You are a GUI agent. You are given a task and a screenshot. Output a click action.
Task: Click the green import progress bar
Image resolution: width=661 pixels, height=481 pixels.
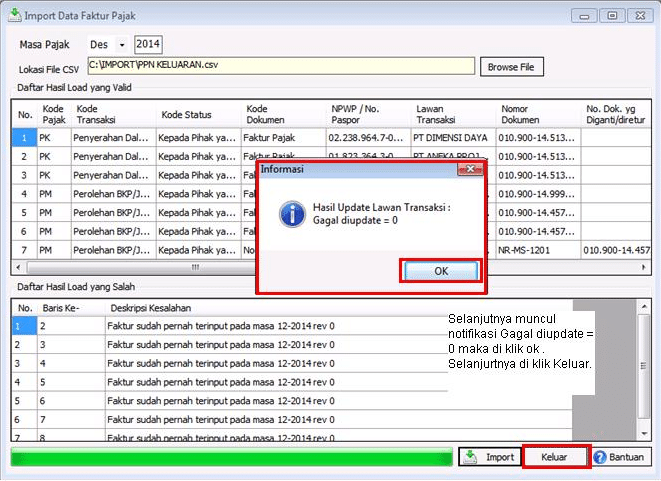pos(232,457)
